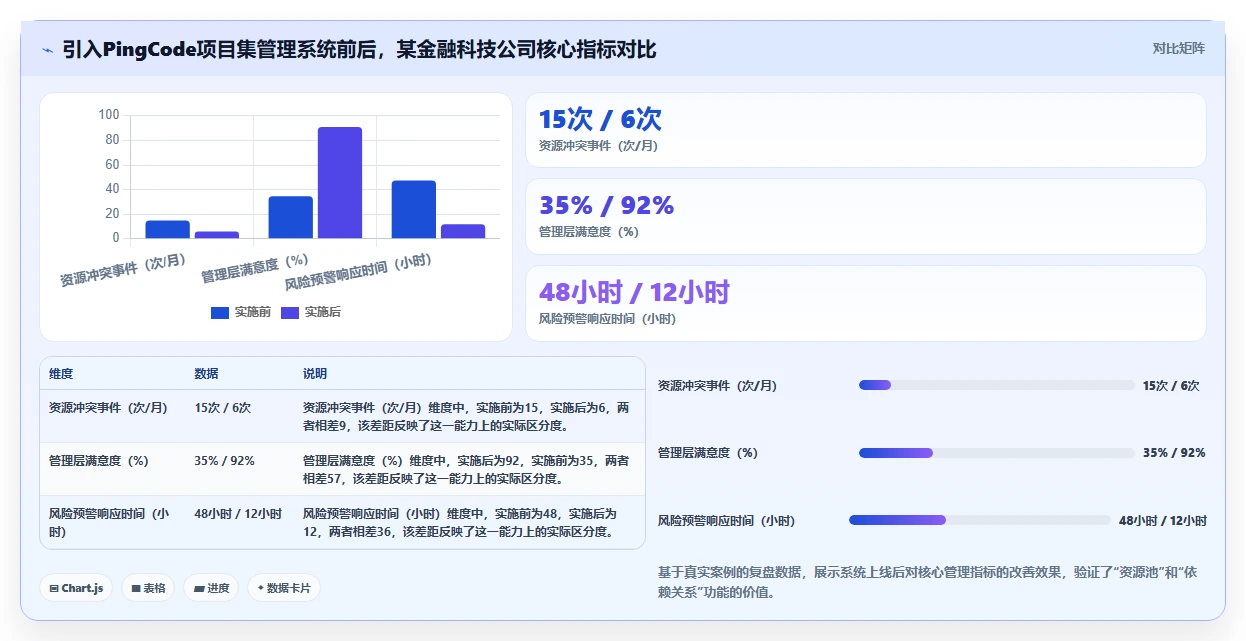Toggle the 实施后 legend swatch in the chart
The image size is (1246, 641).
coord(290,313)
